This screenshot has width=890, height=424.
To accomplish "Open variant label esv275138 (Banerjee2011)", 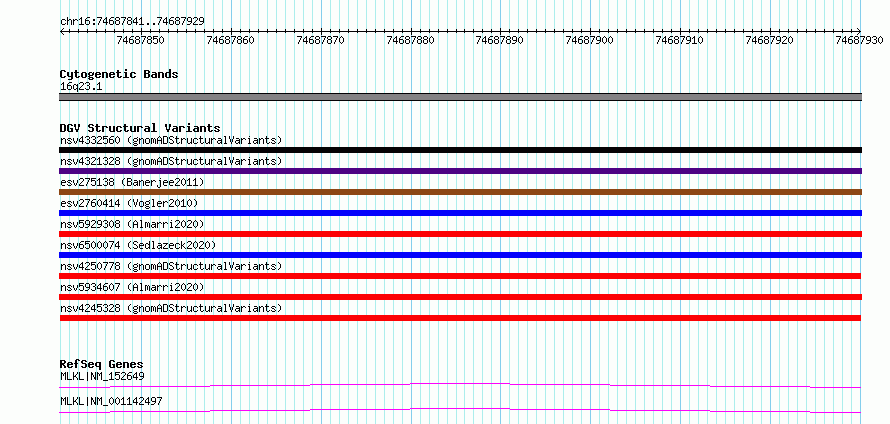I will click(x=132, y=182).
